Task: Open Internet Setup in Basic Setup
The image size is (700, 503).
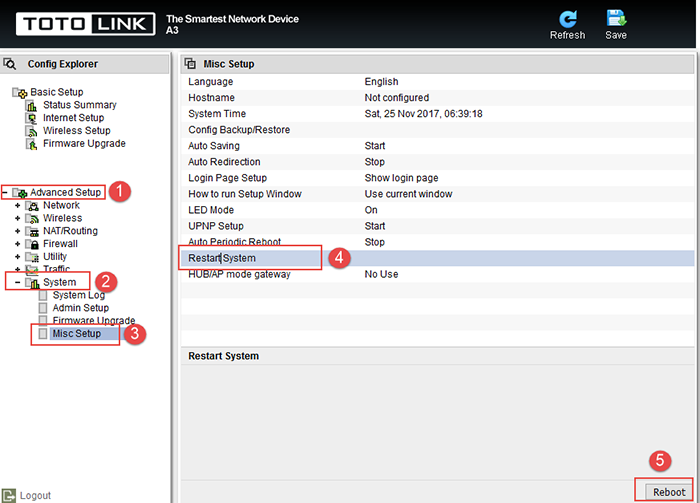Action: pyautogui.click(x=73, y=118)
